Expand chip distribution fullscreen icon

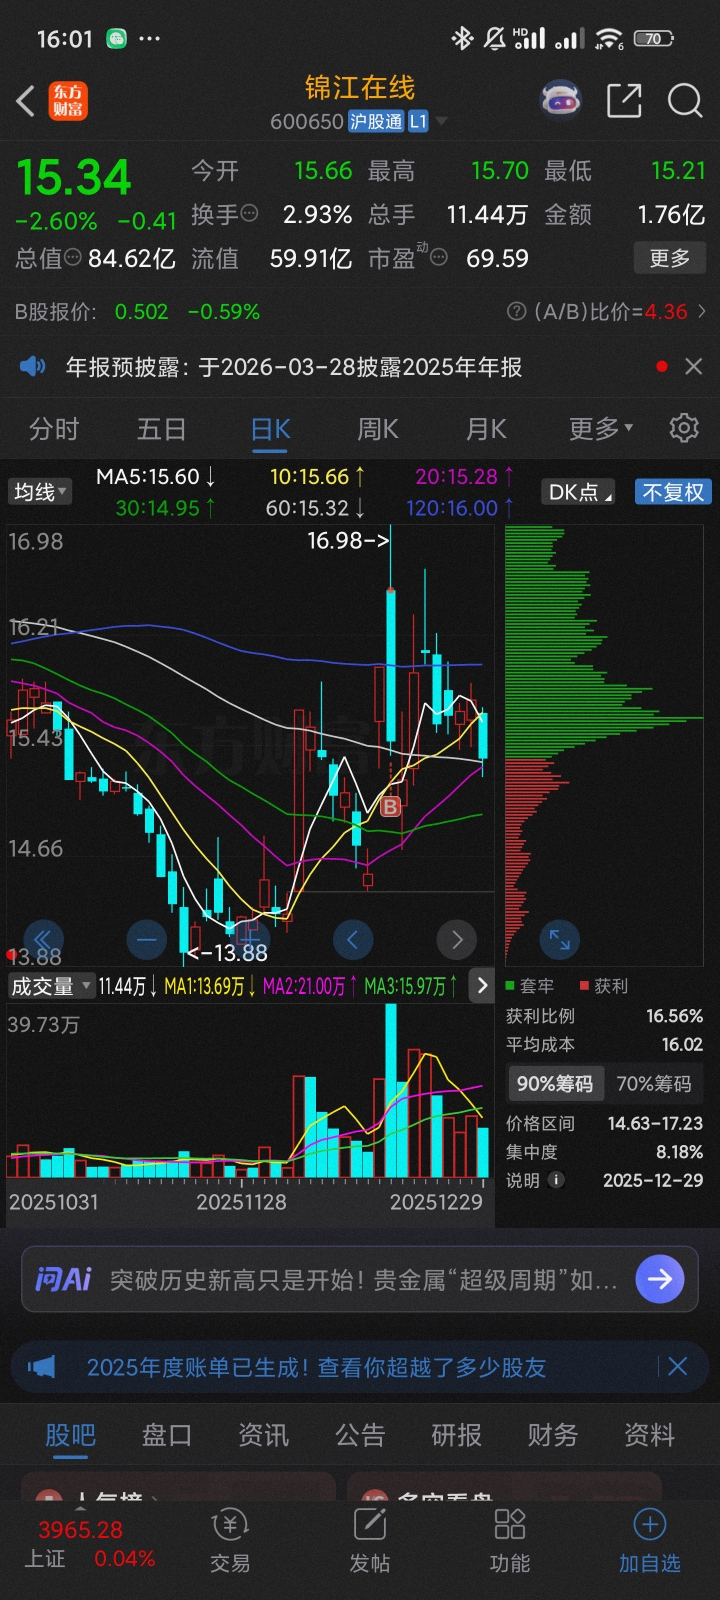tap(559, 939)
